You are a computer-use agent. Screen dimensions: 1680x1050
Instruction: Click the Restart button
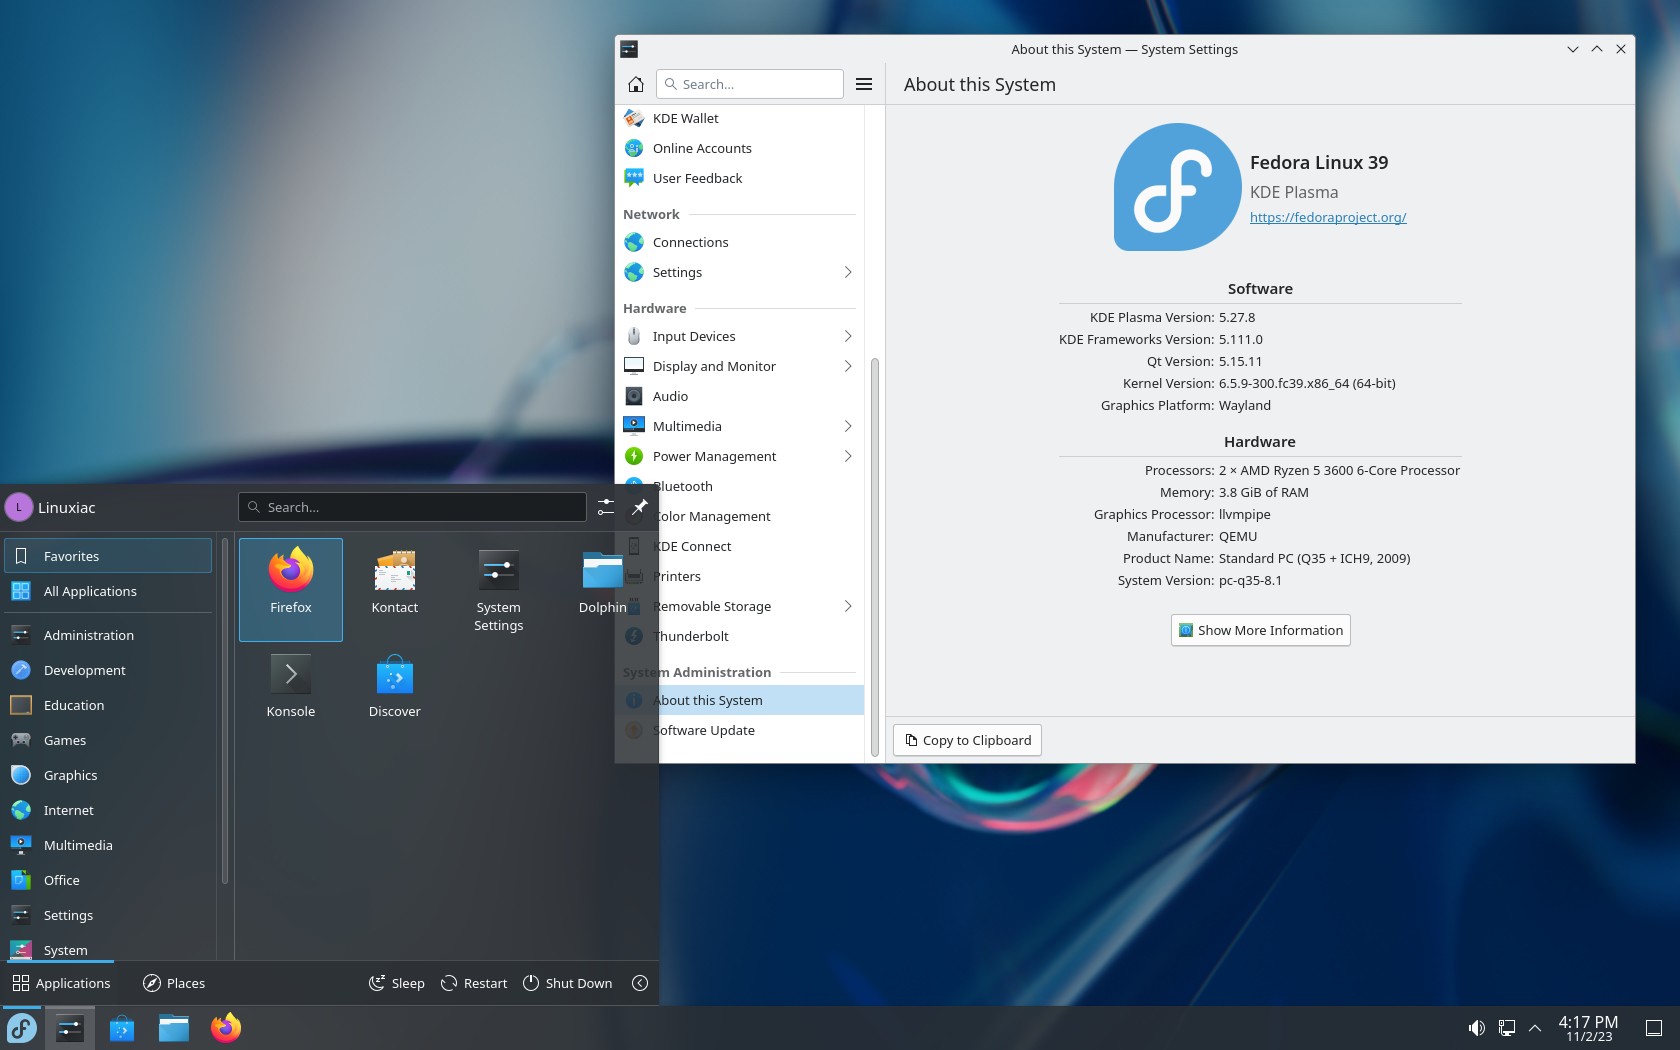coord(474,983)
